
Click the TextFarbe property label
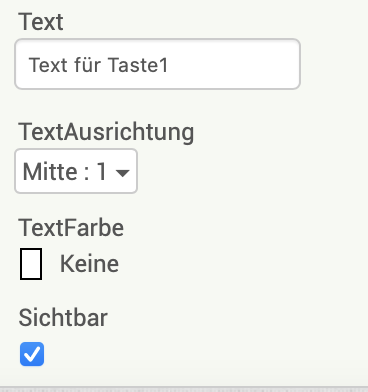[x=71, y=228]
